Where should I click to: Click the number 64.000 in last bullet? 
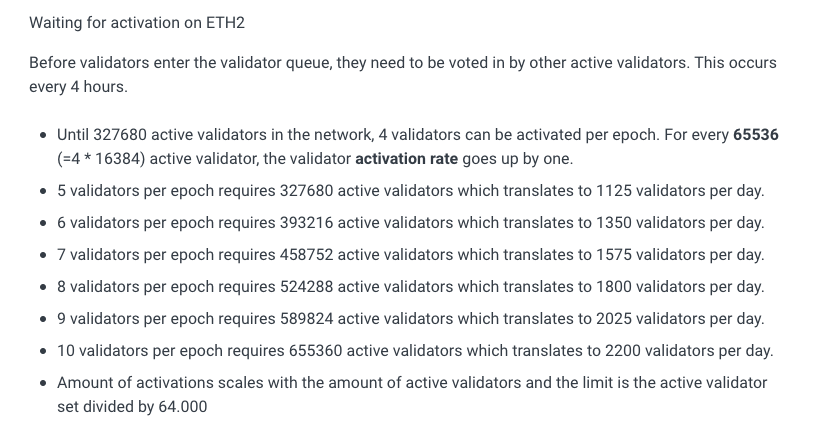(x=183, y=407)
